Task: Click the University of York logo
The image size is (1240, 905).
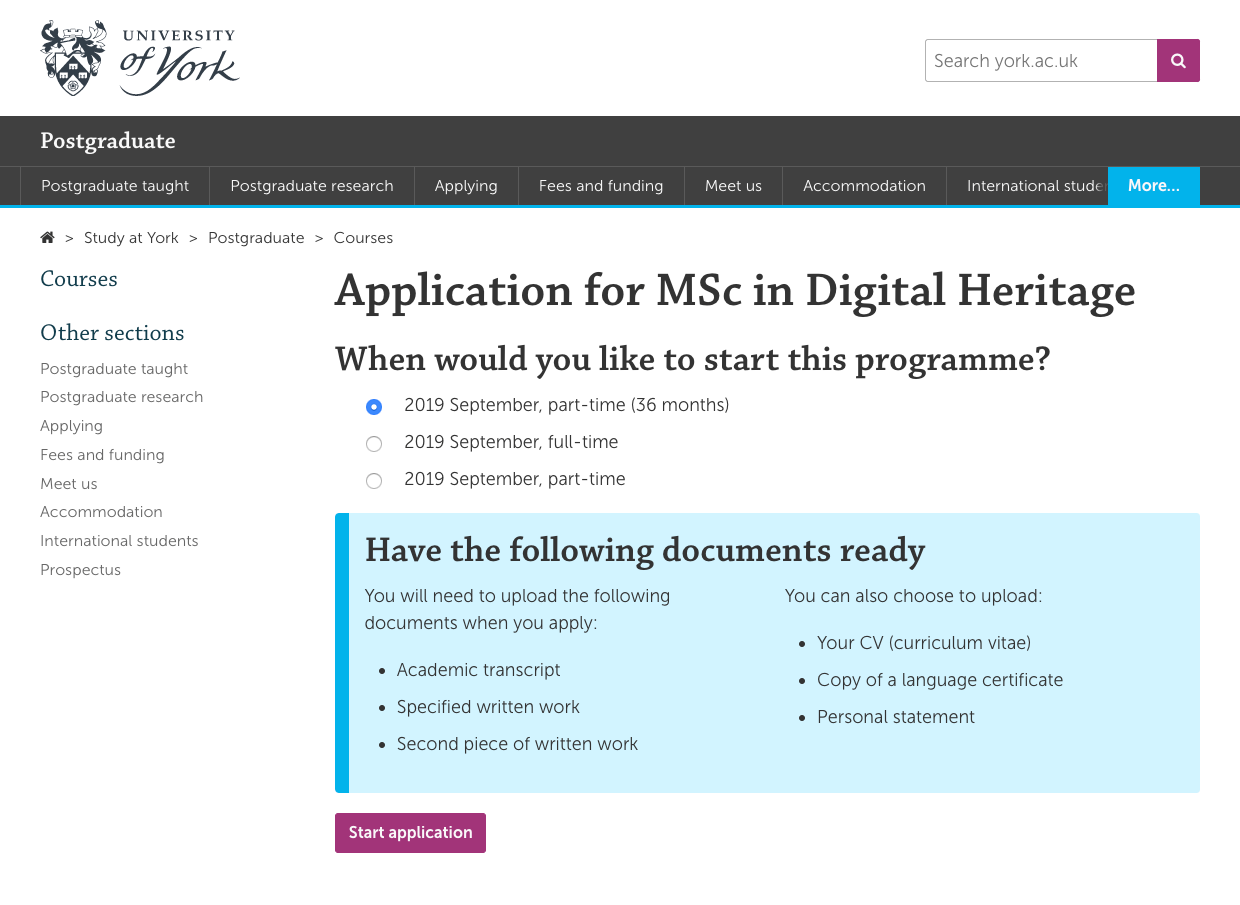Action: tap(139, 58)
